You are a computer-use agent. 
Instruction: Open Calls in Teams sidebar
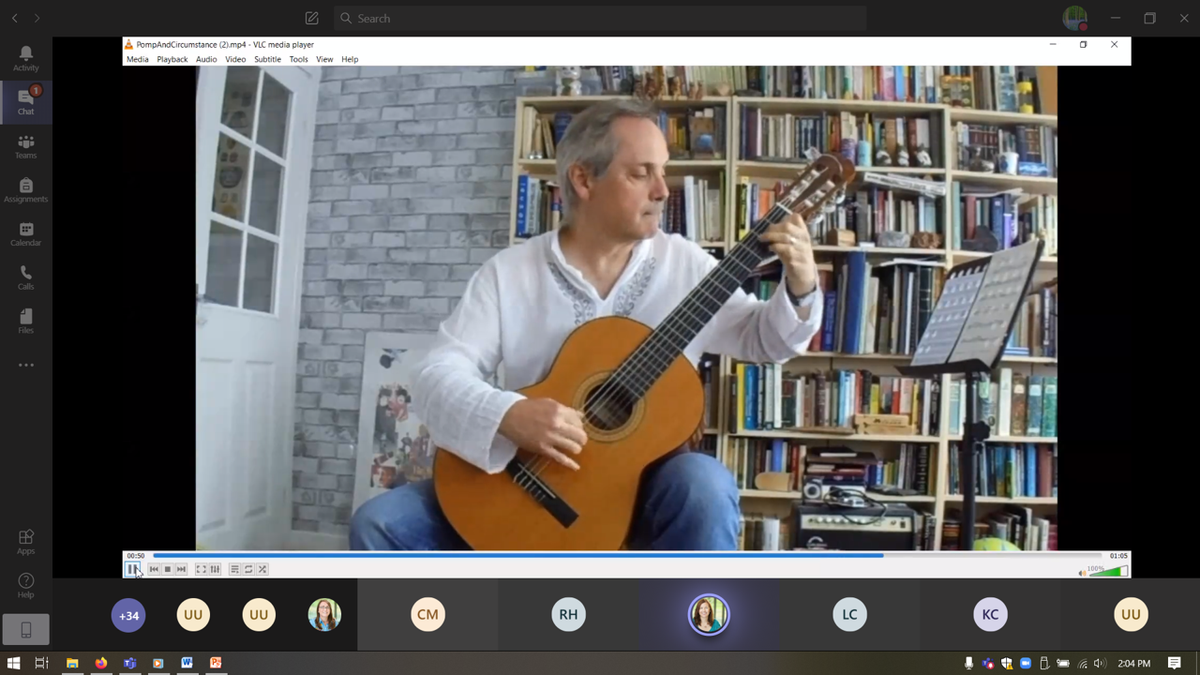tap(26, 277)
